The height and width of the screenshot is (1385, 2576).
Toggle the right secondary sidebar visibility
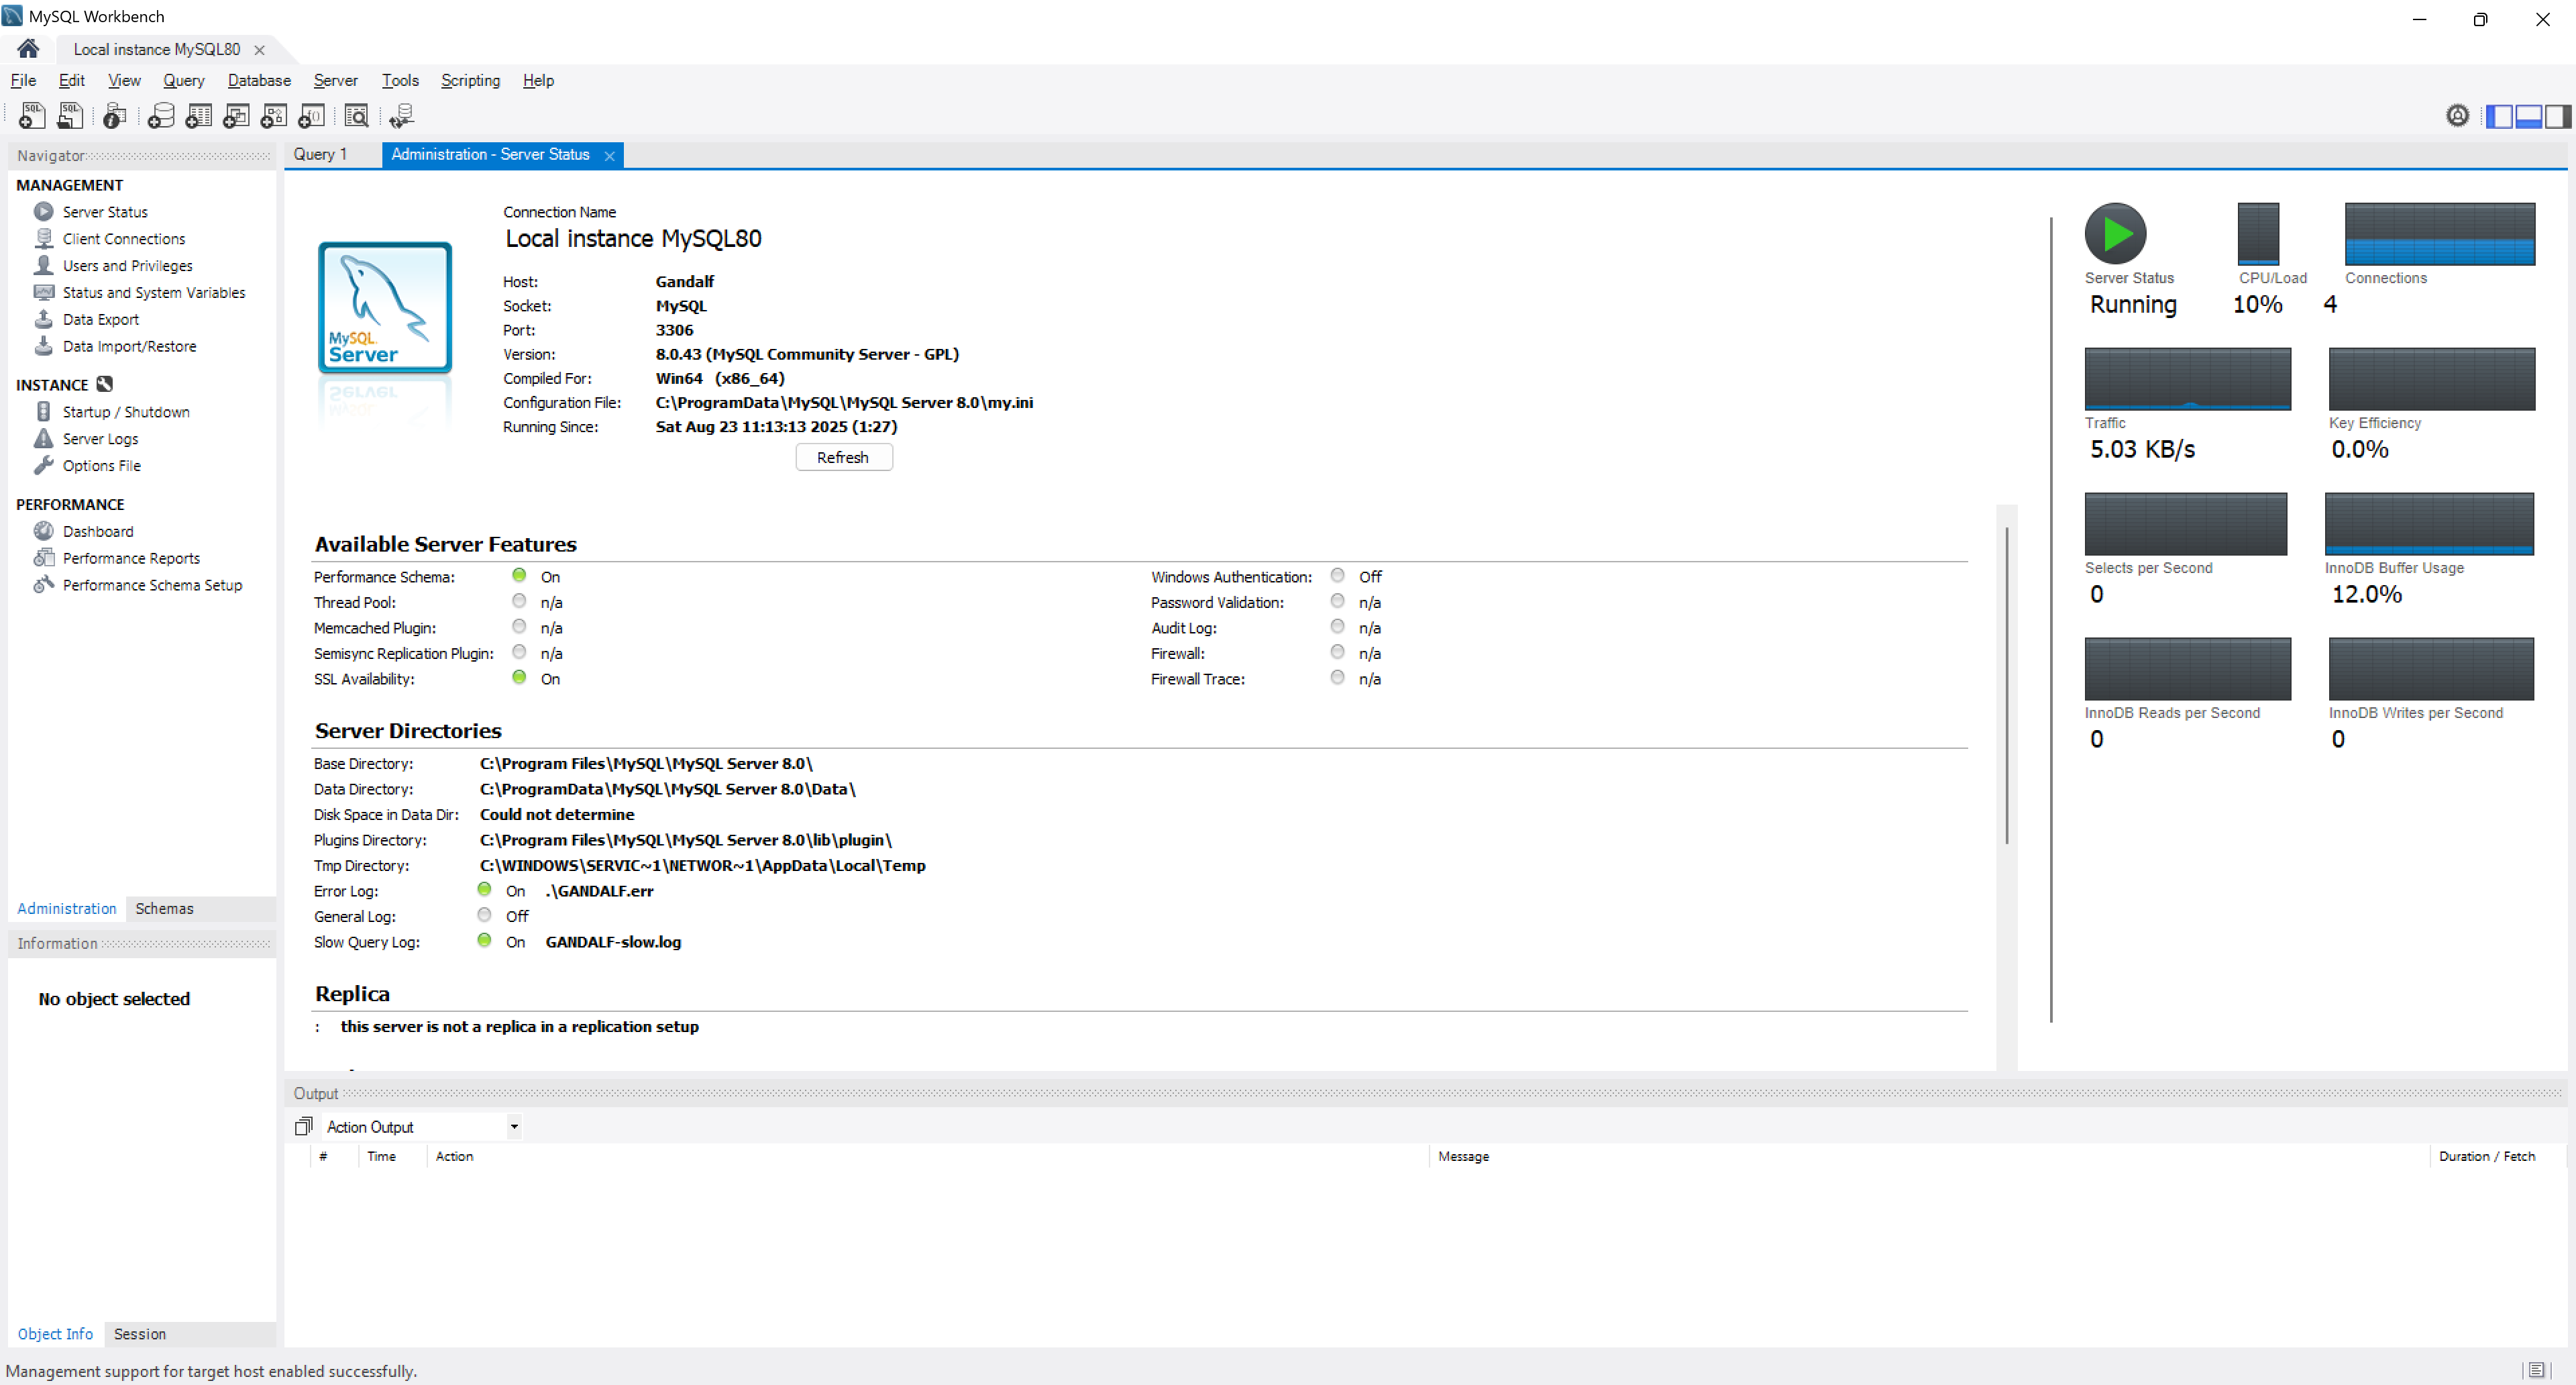click(2557, 116)
